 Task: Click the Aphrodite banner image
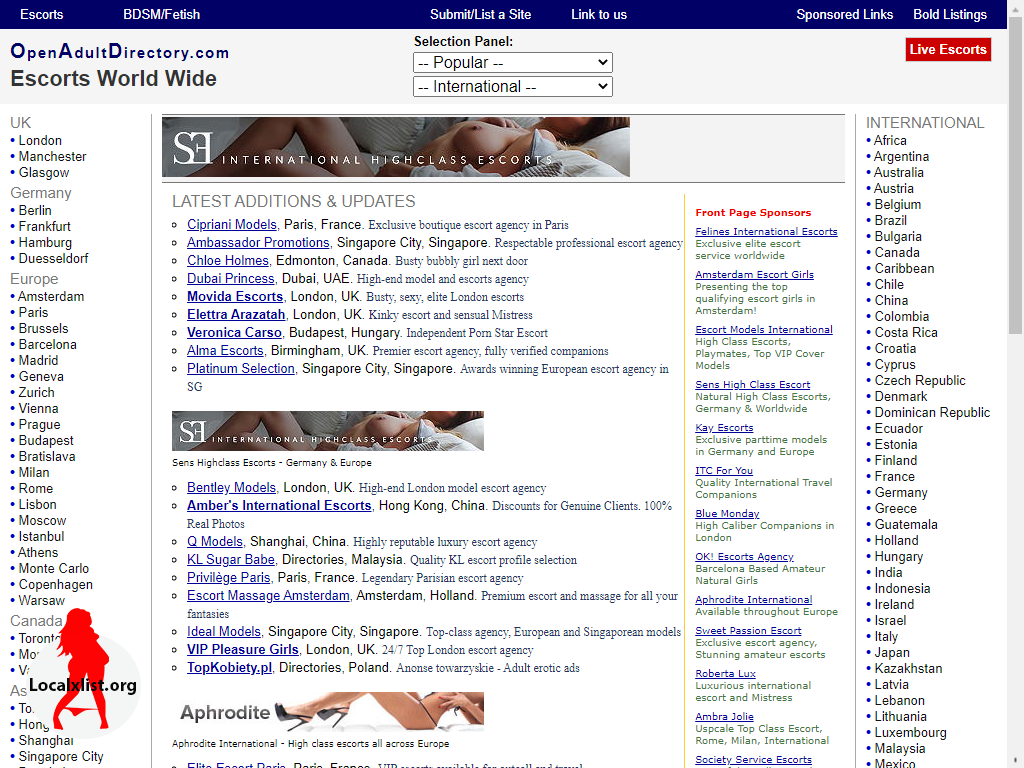(328, 711)
